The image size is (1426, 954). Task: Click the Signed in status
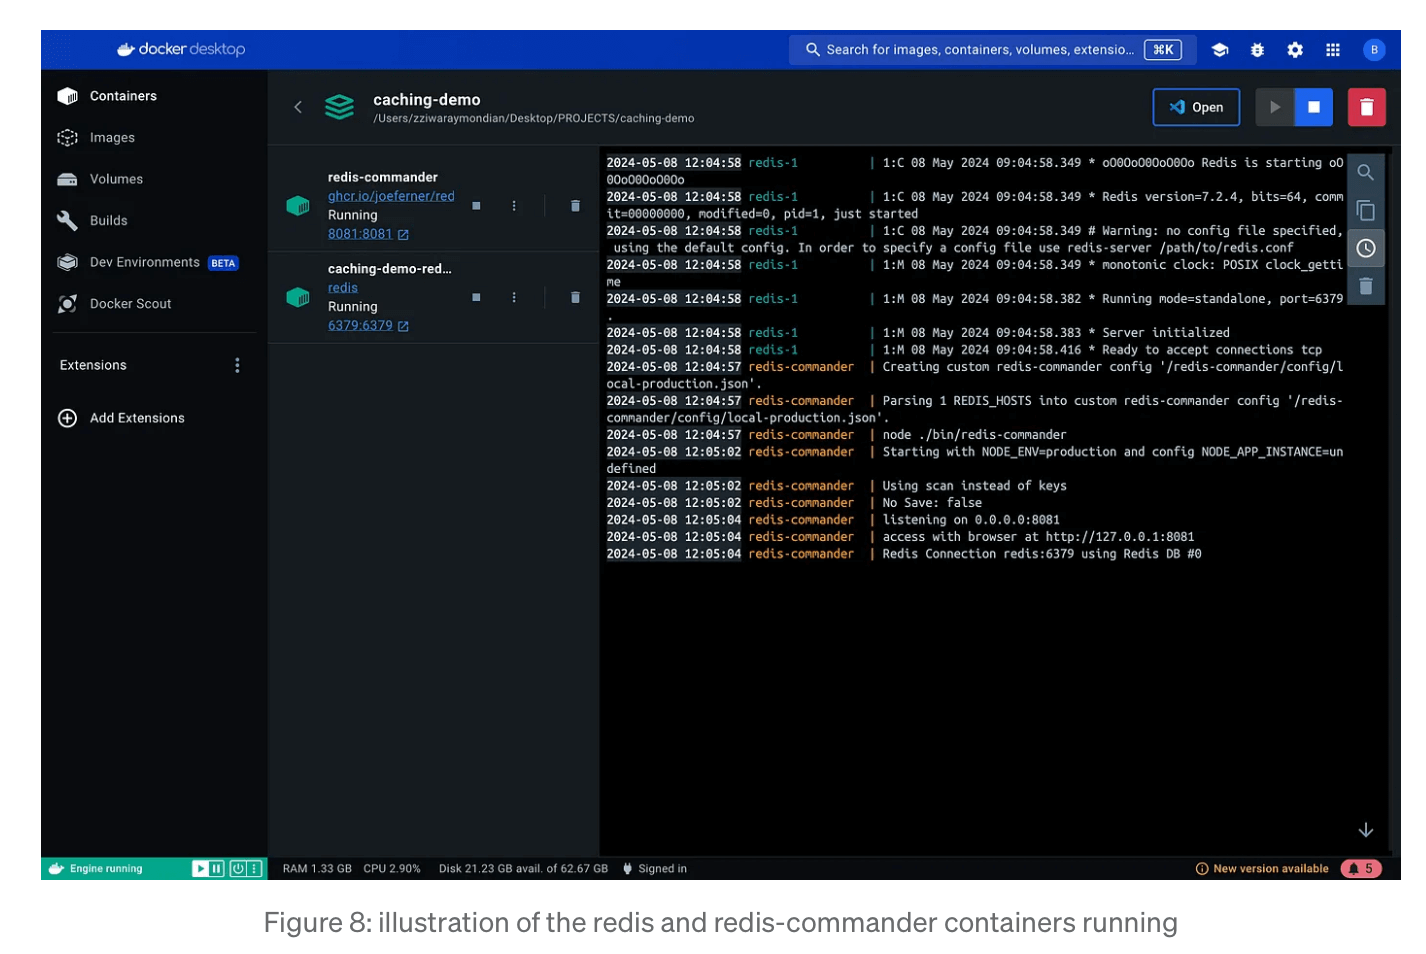pyautogui.click(x=655, y=869)
